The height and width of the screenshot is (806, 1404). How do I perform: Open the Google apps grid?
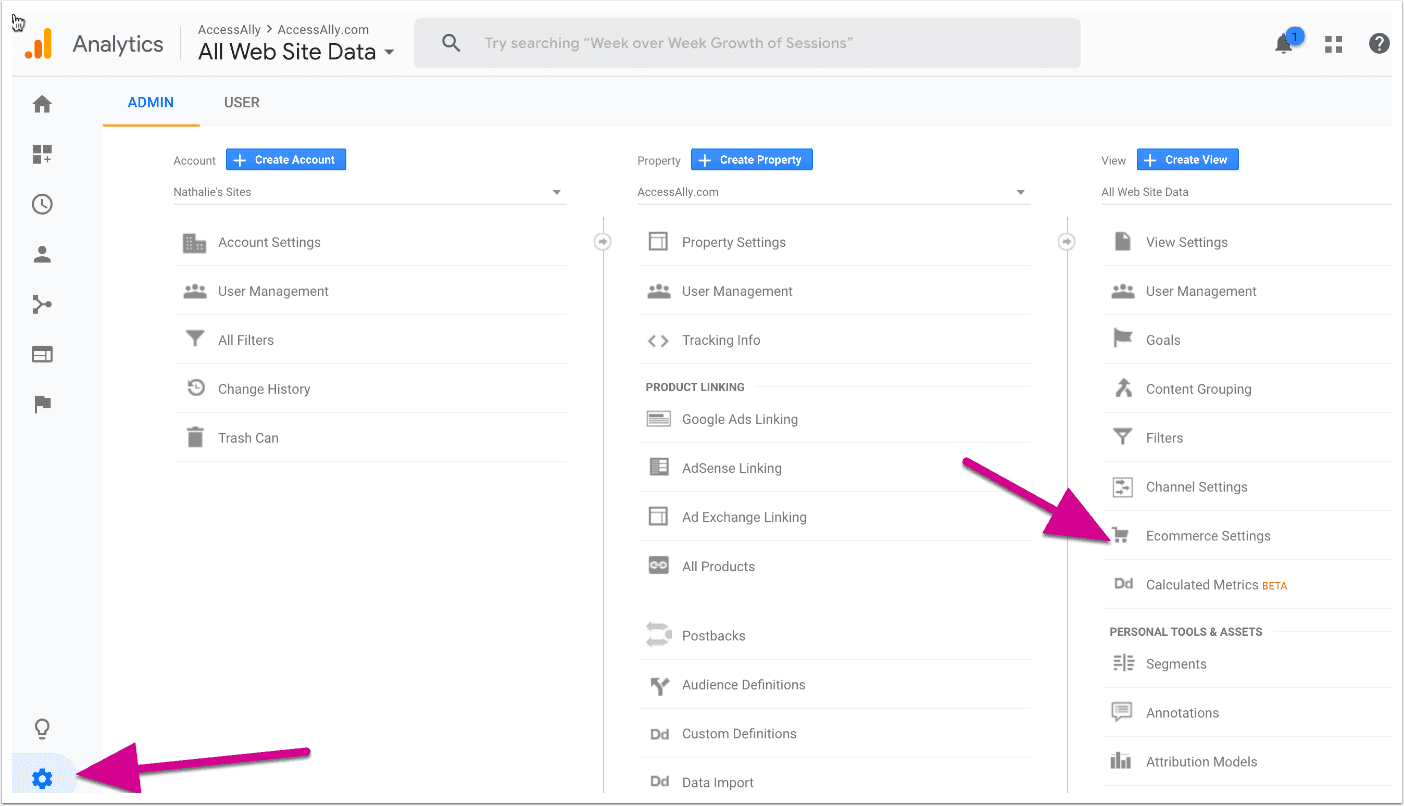pos(1333,44)
